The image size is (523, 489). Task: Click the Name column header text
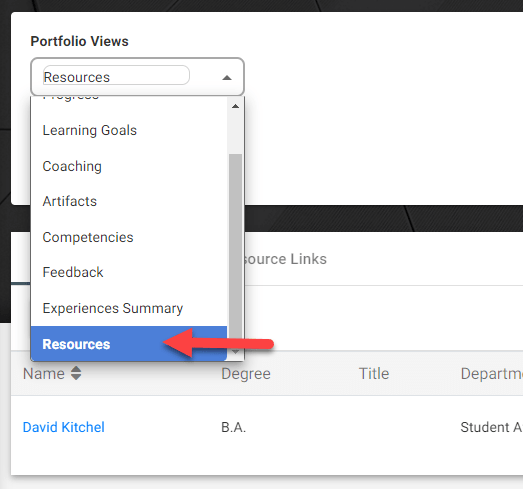[x=44, y=373]
